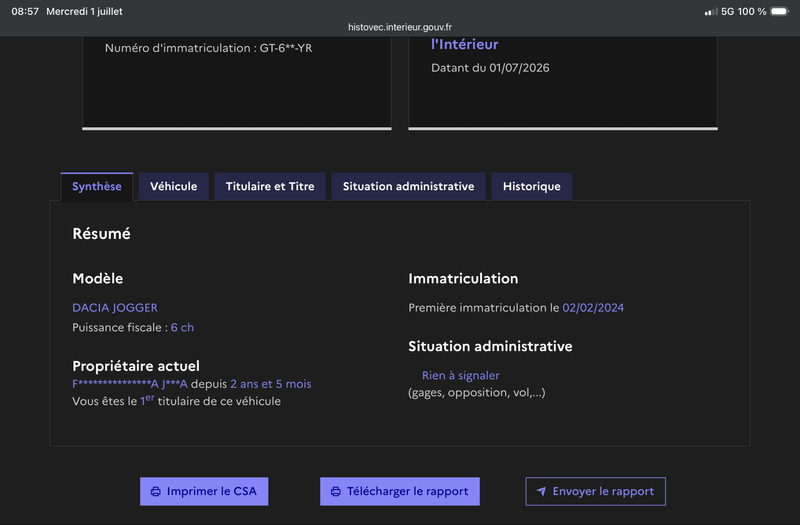This screenshot has height=525, width=800.
Task: Open the Véhicule tab
Action: point(173,186)
